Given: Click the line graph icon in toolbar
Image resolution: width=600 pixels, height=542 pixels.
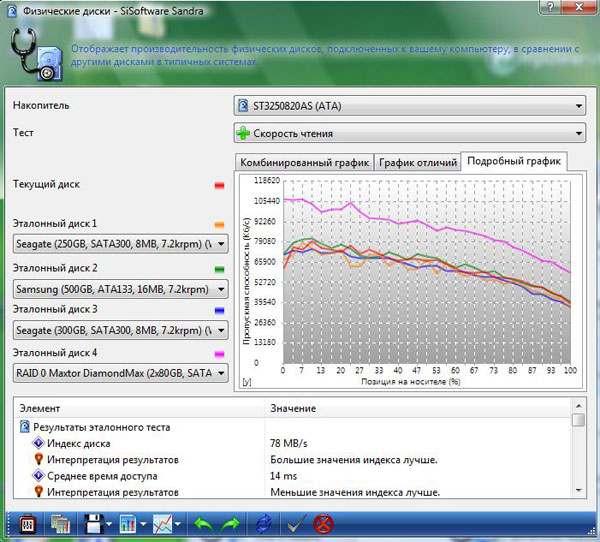Looking at the screenshot, I should (162, 524).
